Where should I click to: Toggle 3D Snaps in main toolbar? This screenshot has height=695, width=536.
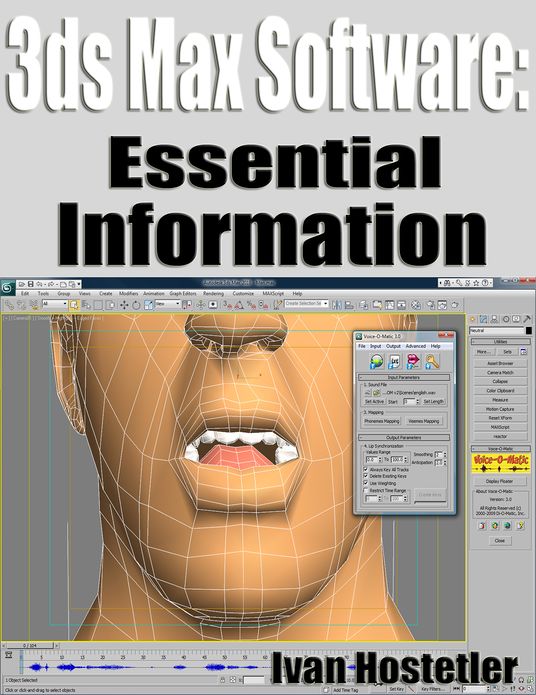click(227, 305)
